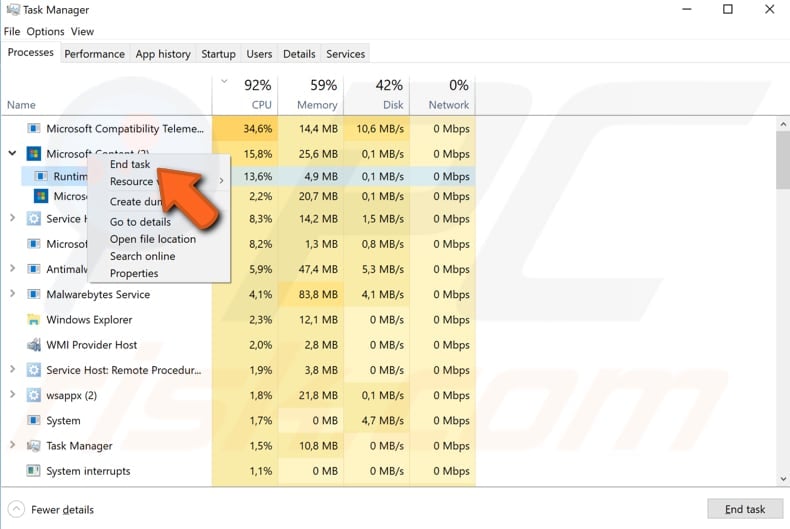
Task: Open the File menu
Action: [12, 31]
